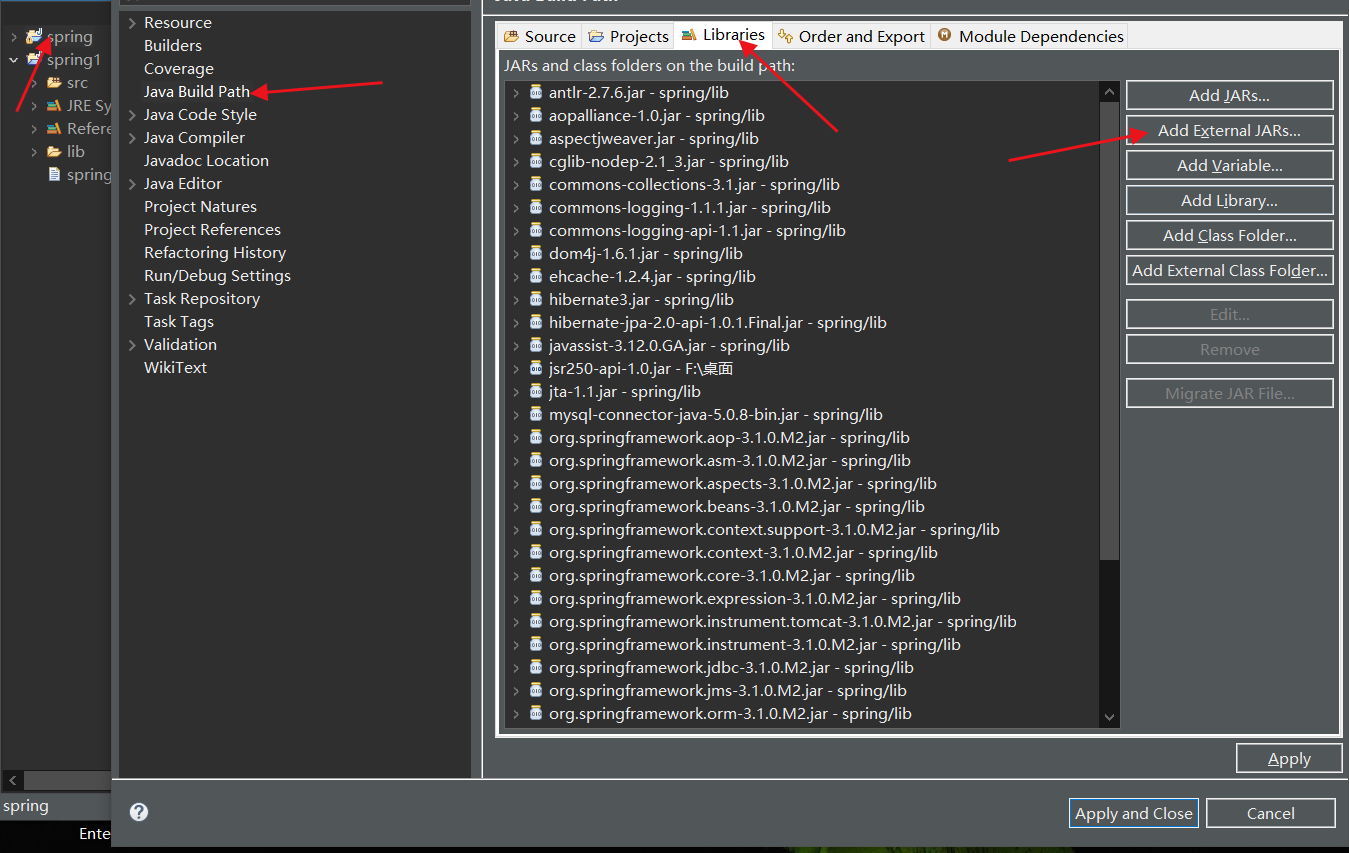Click the jar icon beside antlr-2.7.6.jar
Image resolution: width=1349 pixels, height=853 pixels.
pos(535,92)
